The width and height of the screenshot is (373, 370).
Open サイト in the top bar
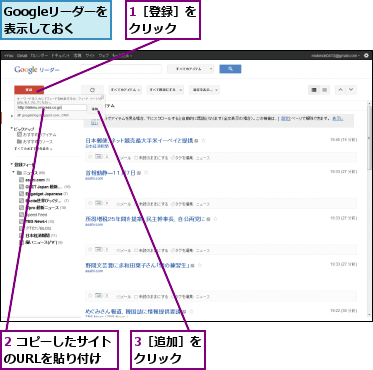90,55
